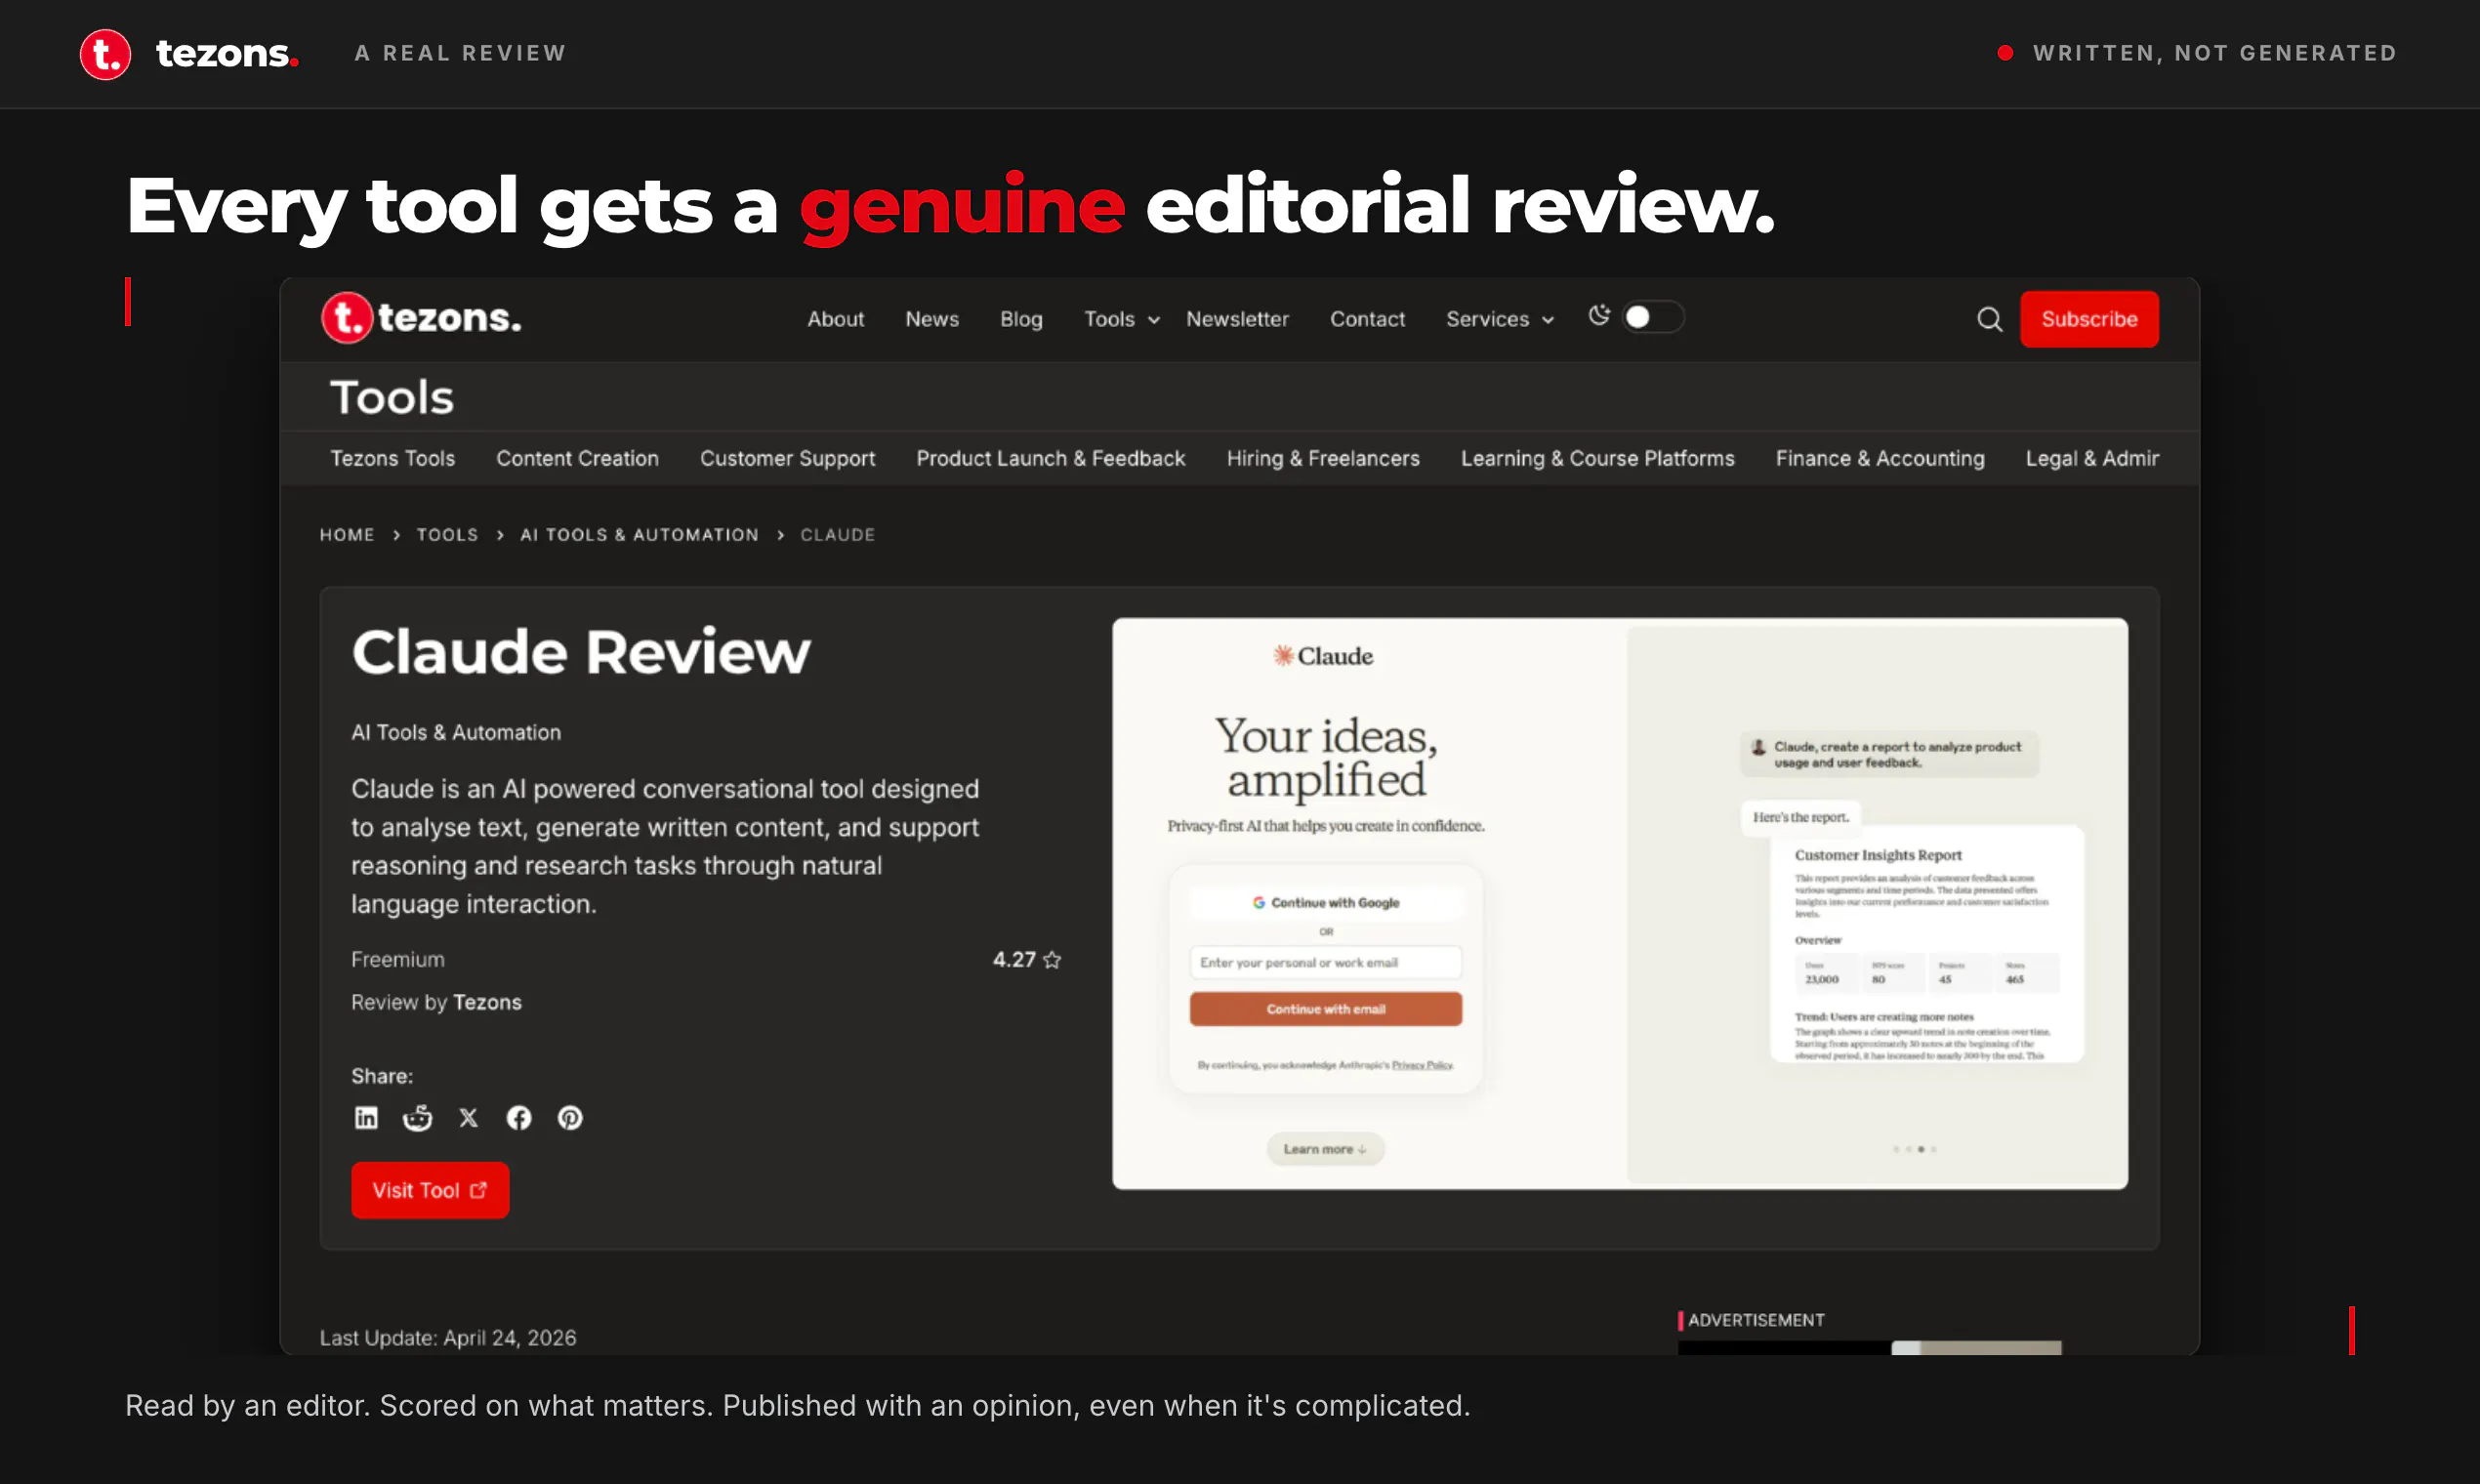2480x1484 pixels.
Task: Click the Claude landing page screenshot
Action: 1620,903
